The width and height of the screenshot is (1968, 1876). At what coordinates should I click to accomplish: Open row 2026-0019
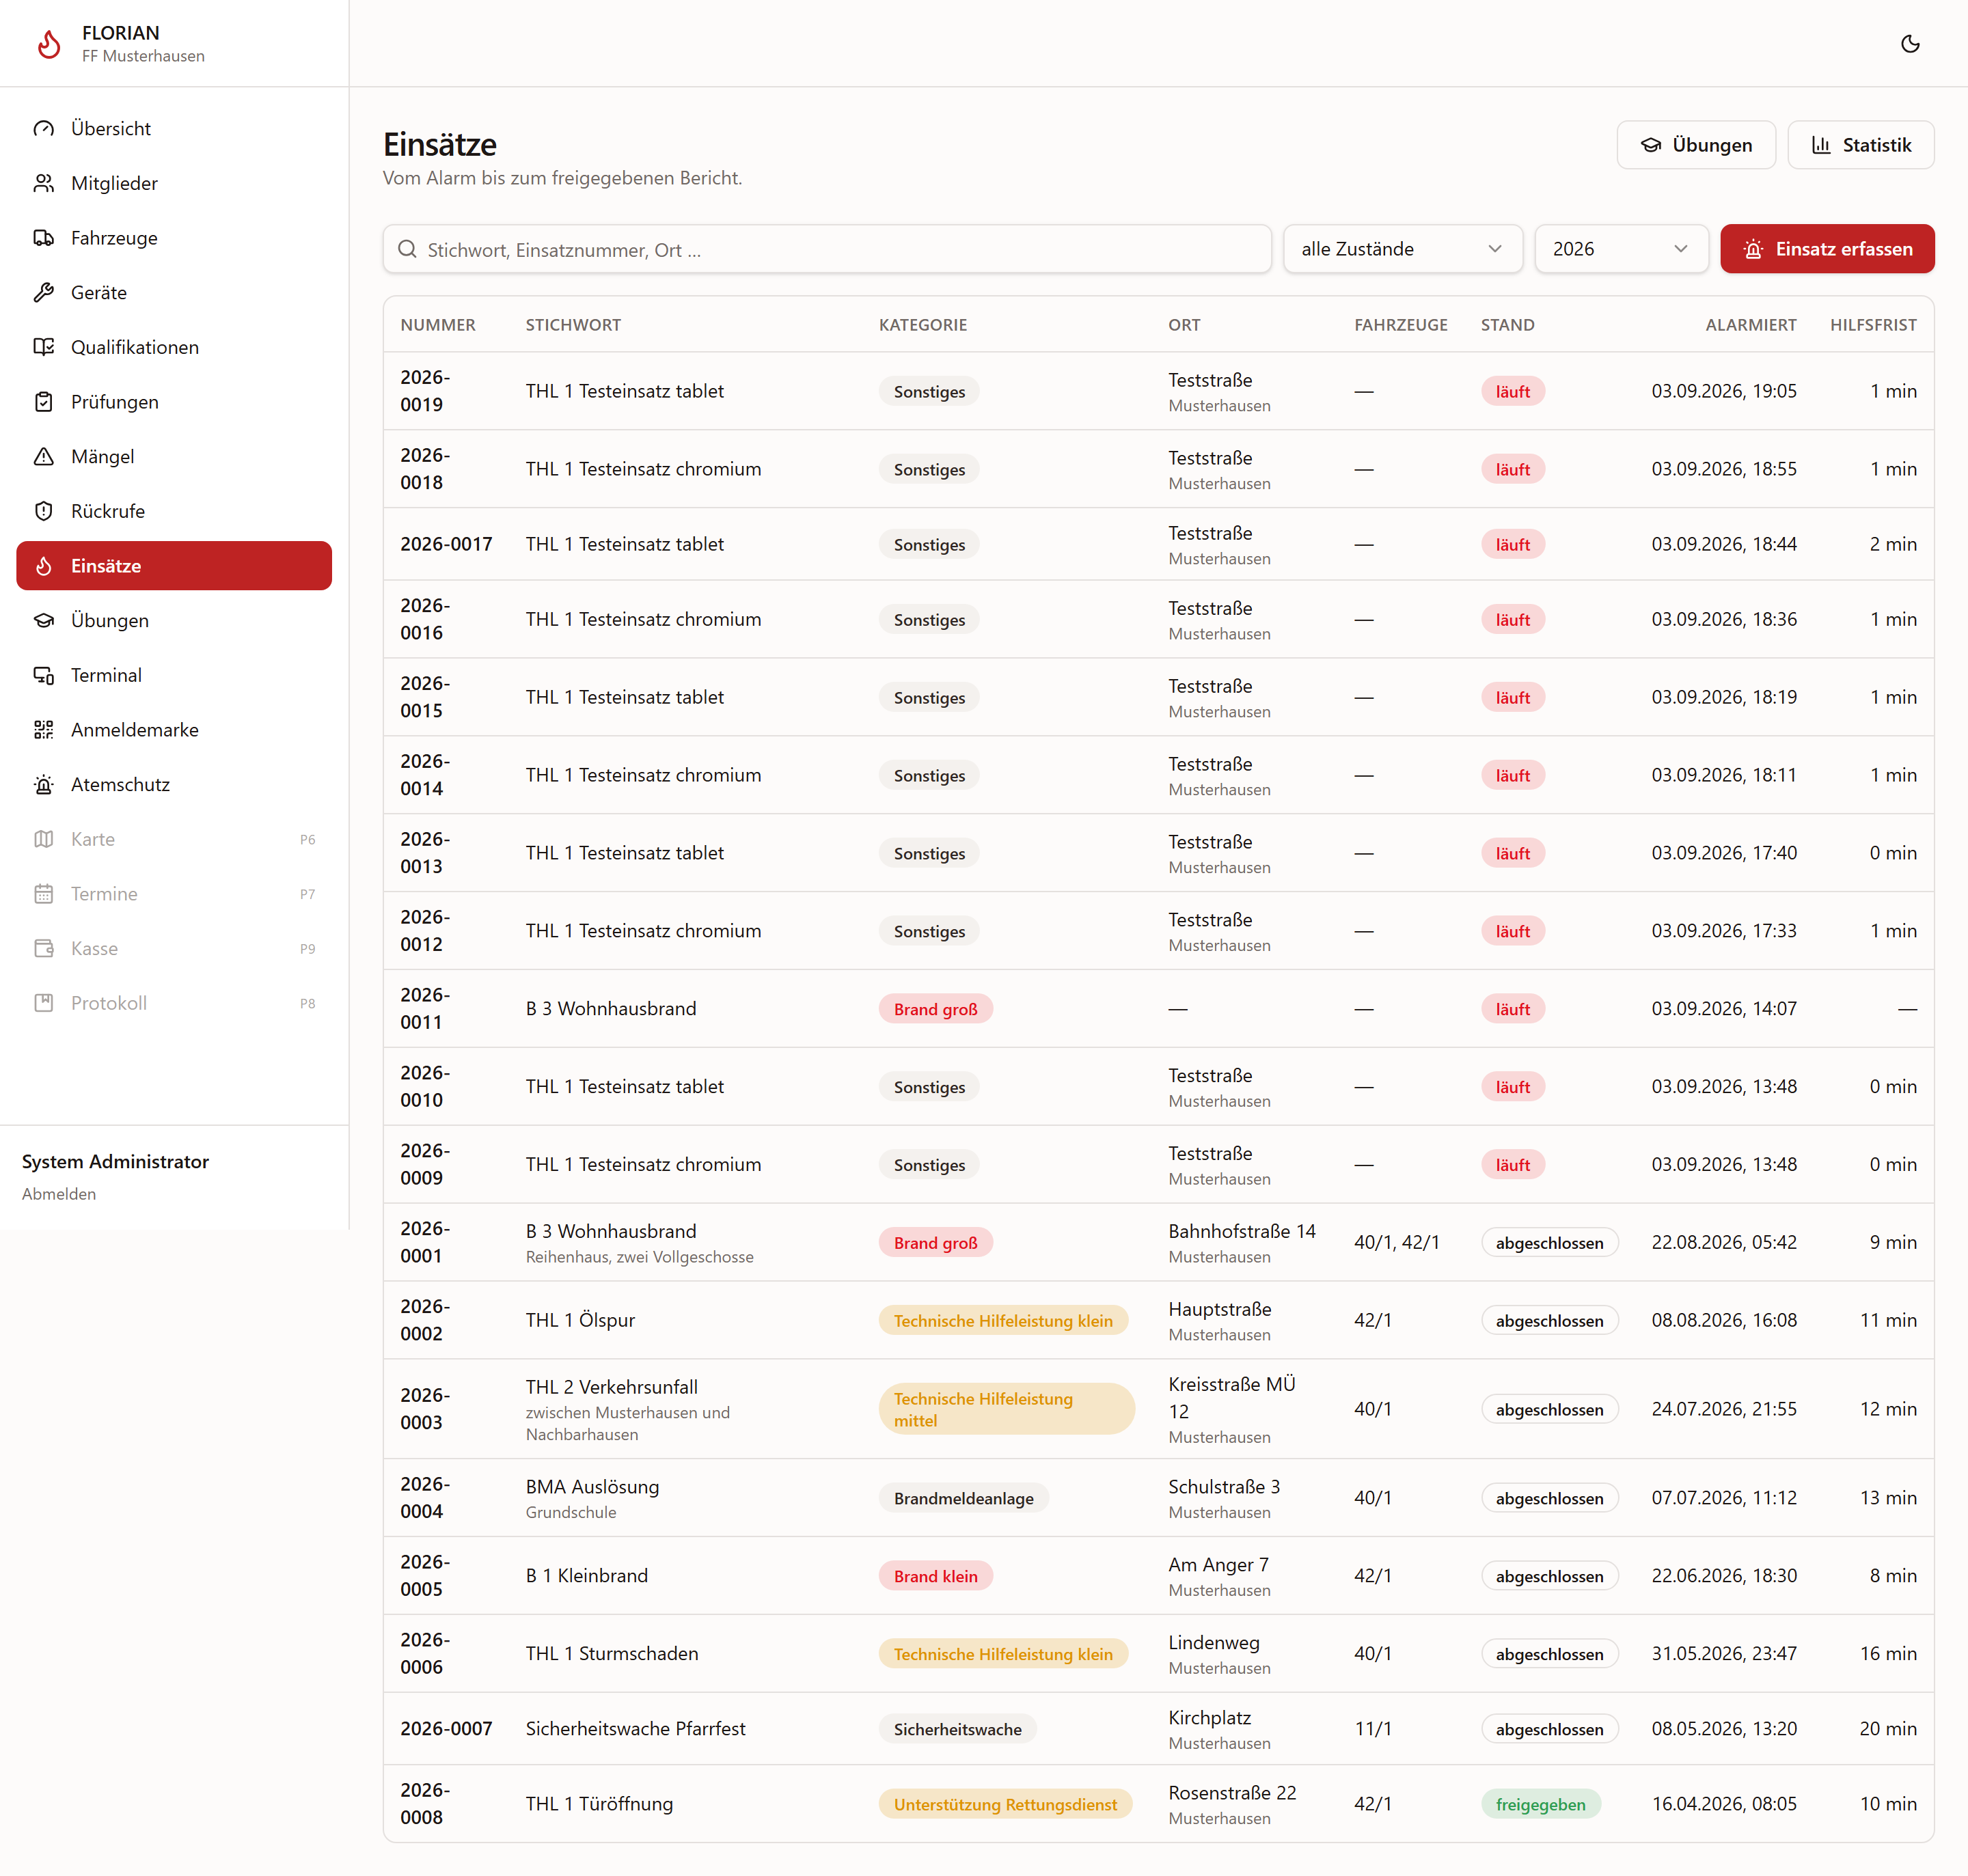click(x=1158, y=391)
